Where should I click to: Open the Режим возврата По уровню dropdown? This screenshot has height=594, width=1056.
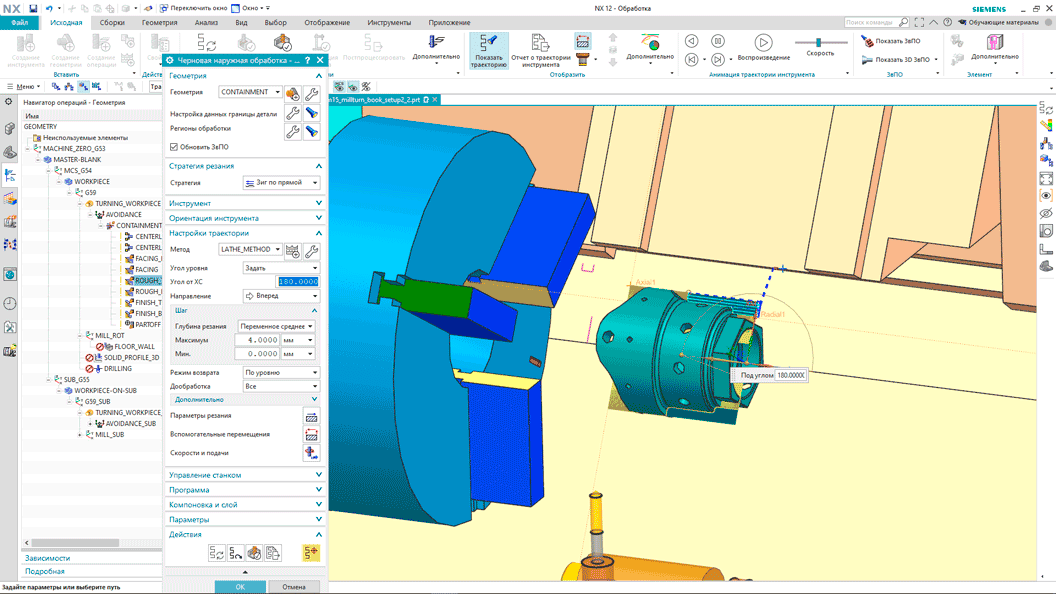281,372
